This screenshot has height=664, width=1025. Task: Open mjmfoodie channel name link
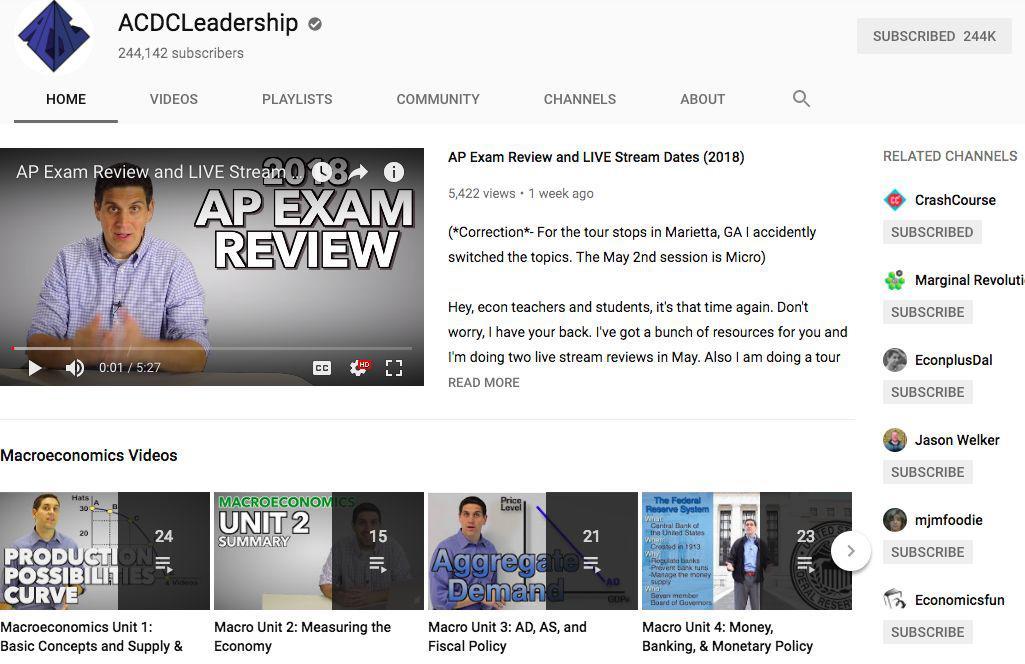coord(949,520)
